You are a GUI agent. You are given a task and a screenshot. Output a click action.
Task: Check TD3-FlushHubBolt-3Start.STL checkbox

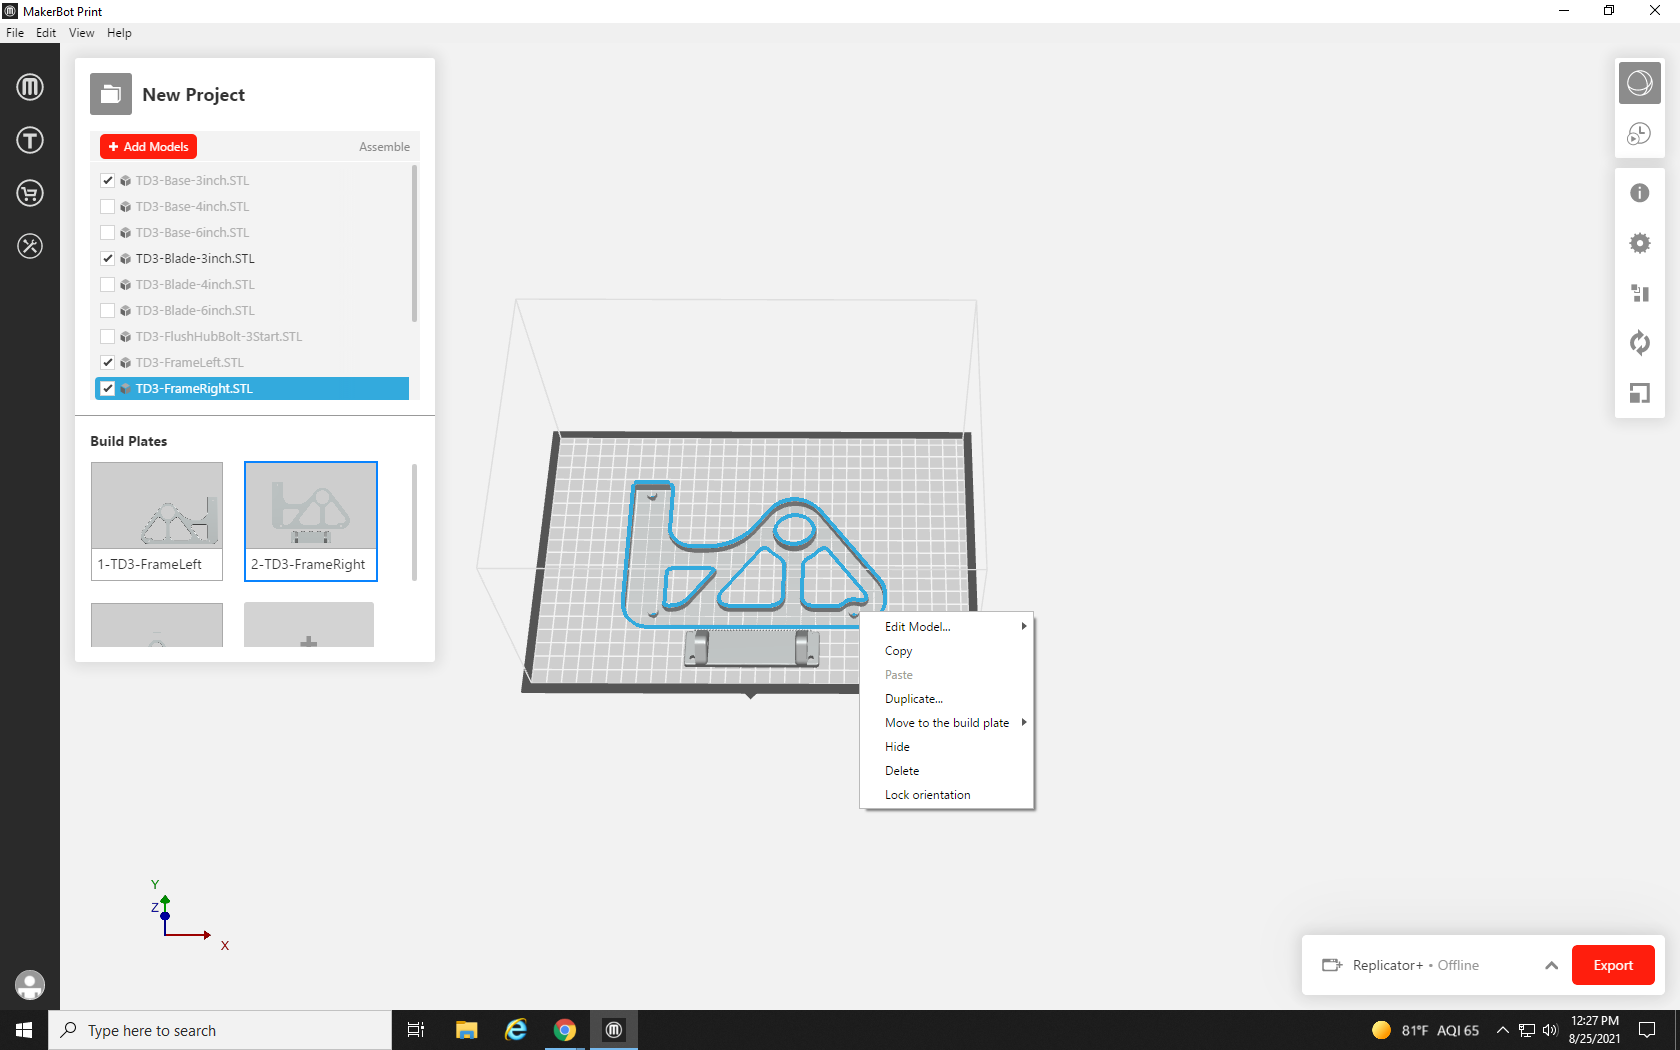pos(107,337)
